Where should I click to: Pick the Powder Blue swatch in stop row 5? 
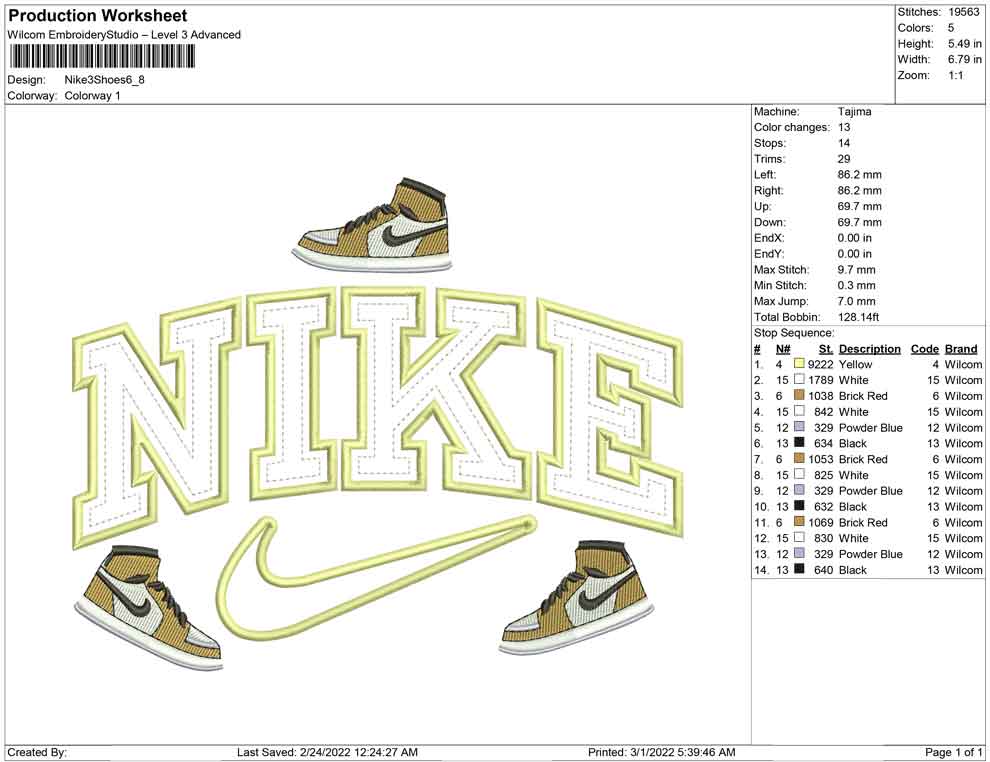tap(799, 427)
